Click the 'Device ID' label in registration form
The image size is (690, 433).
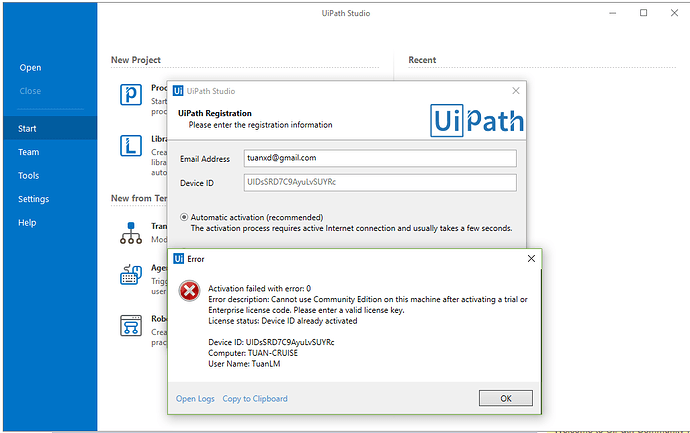tap(197, 183)
